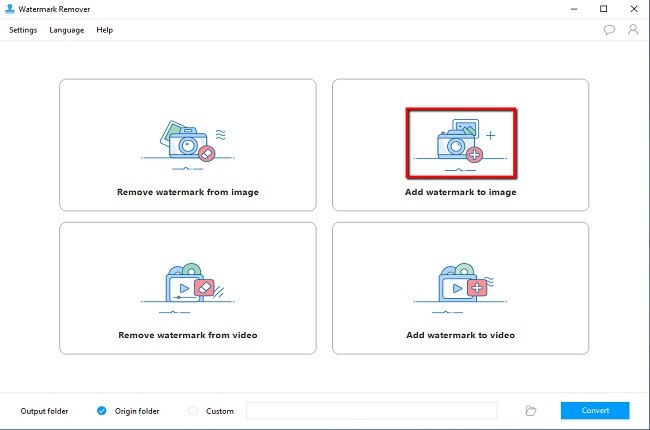
Task: Open the feedback chat bubble icon
Action: pyautogui.click(x=609, y=30)
